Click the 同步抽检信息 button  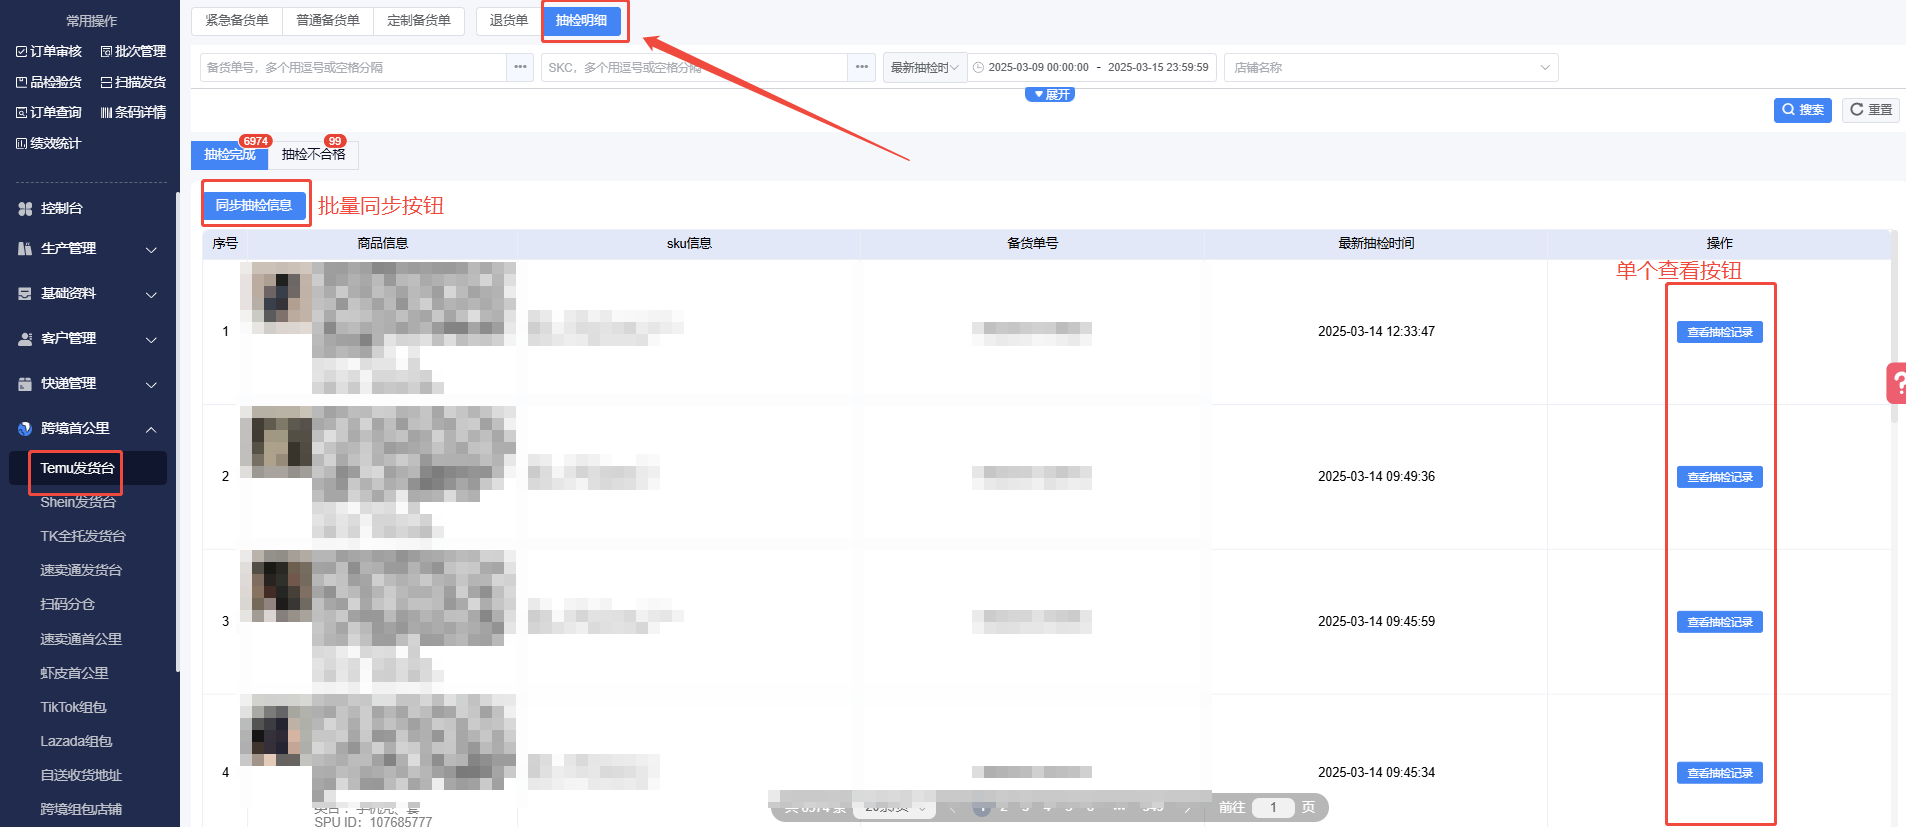coord(254,206)
